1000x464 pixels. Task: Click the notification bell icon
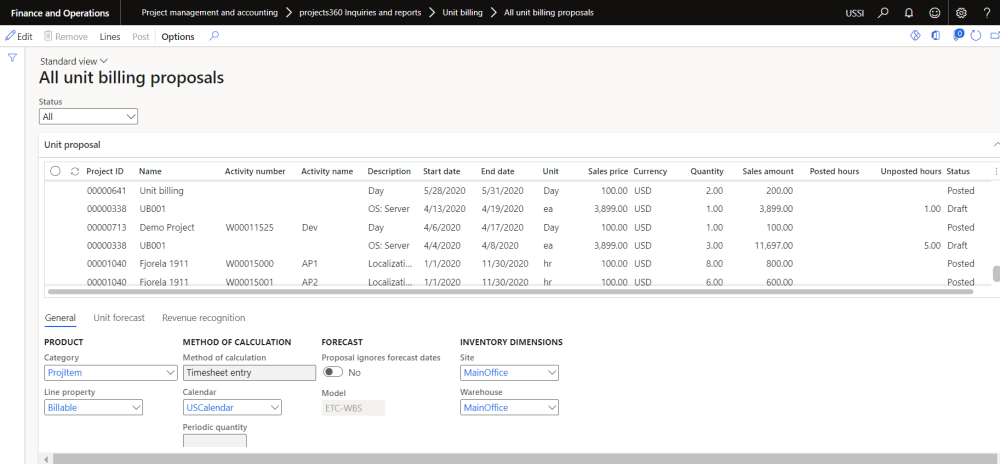(x=908, y=12)
